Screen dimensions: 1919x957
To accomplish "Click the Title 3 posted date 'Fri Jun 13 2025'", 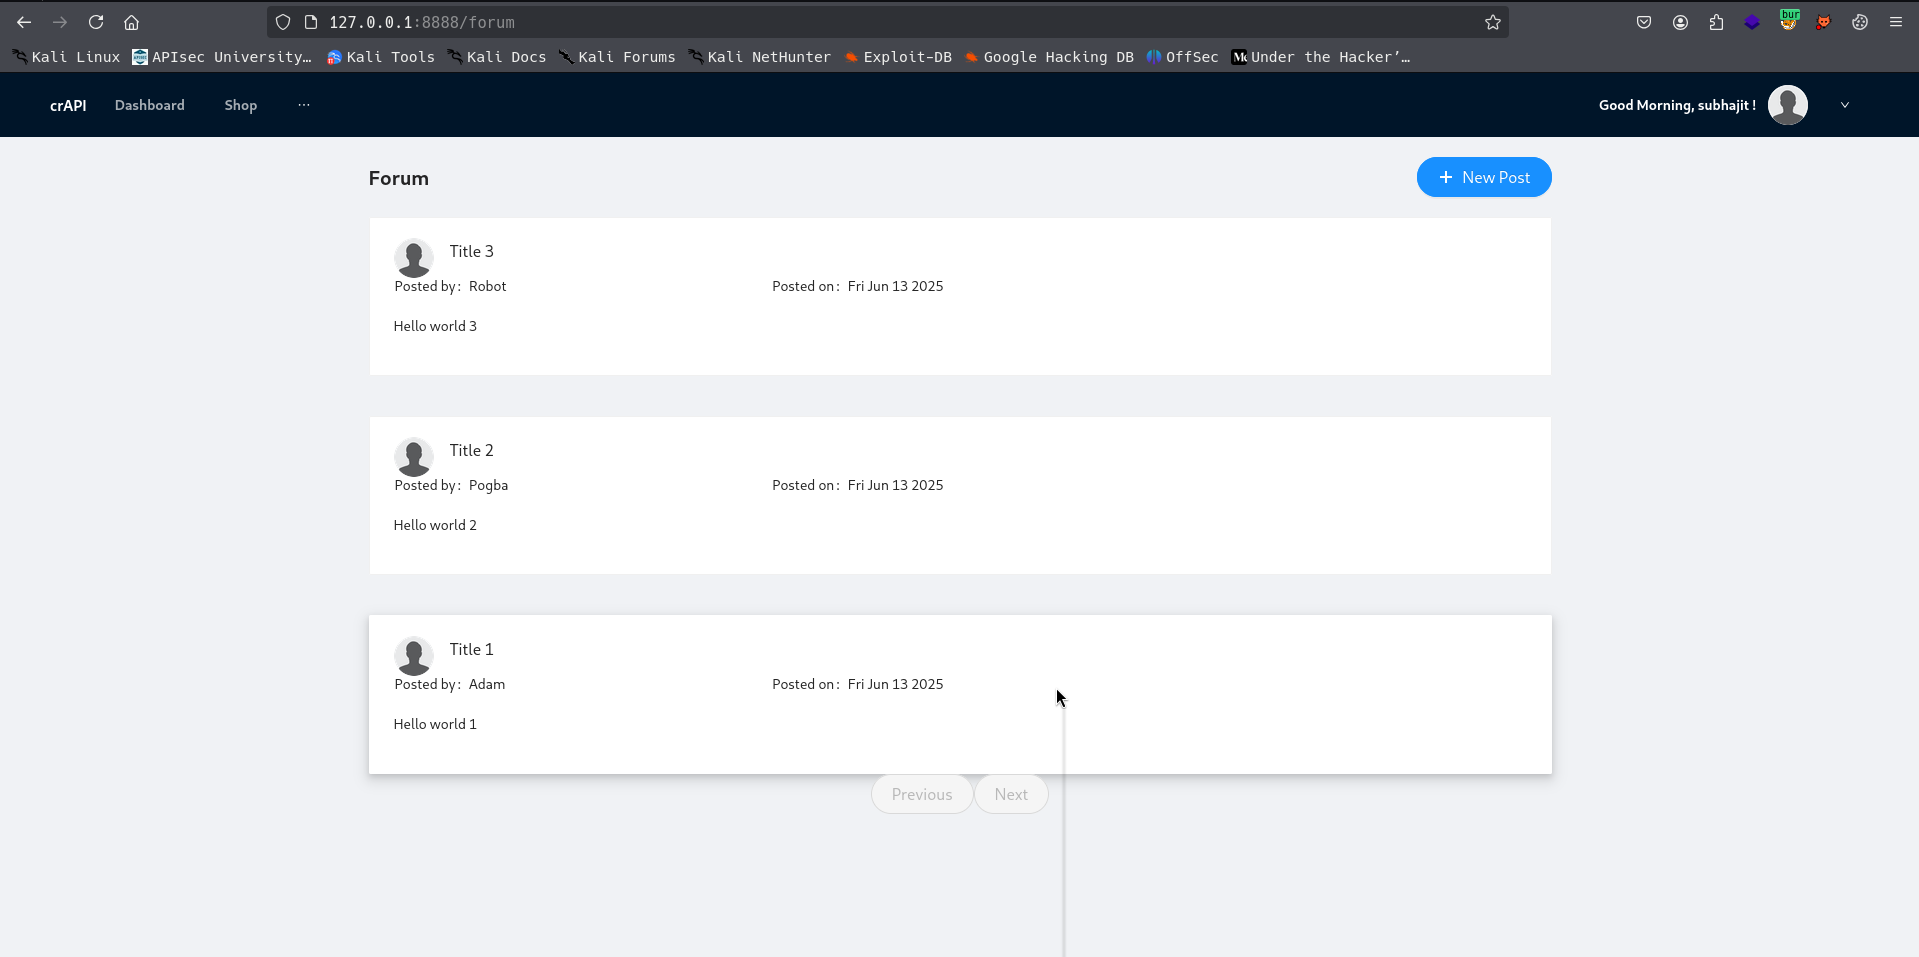I will pyautogui.click(x=895, y=286).
